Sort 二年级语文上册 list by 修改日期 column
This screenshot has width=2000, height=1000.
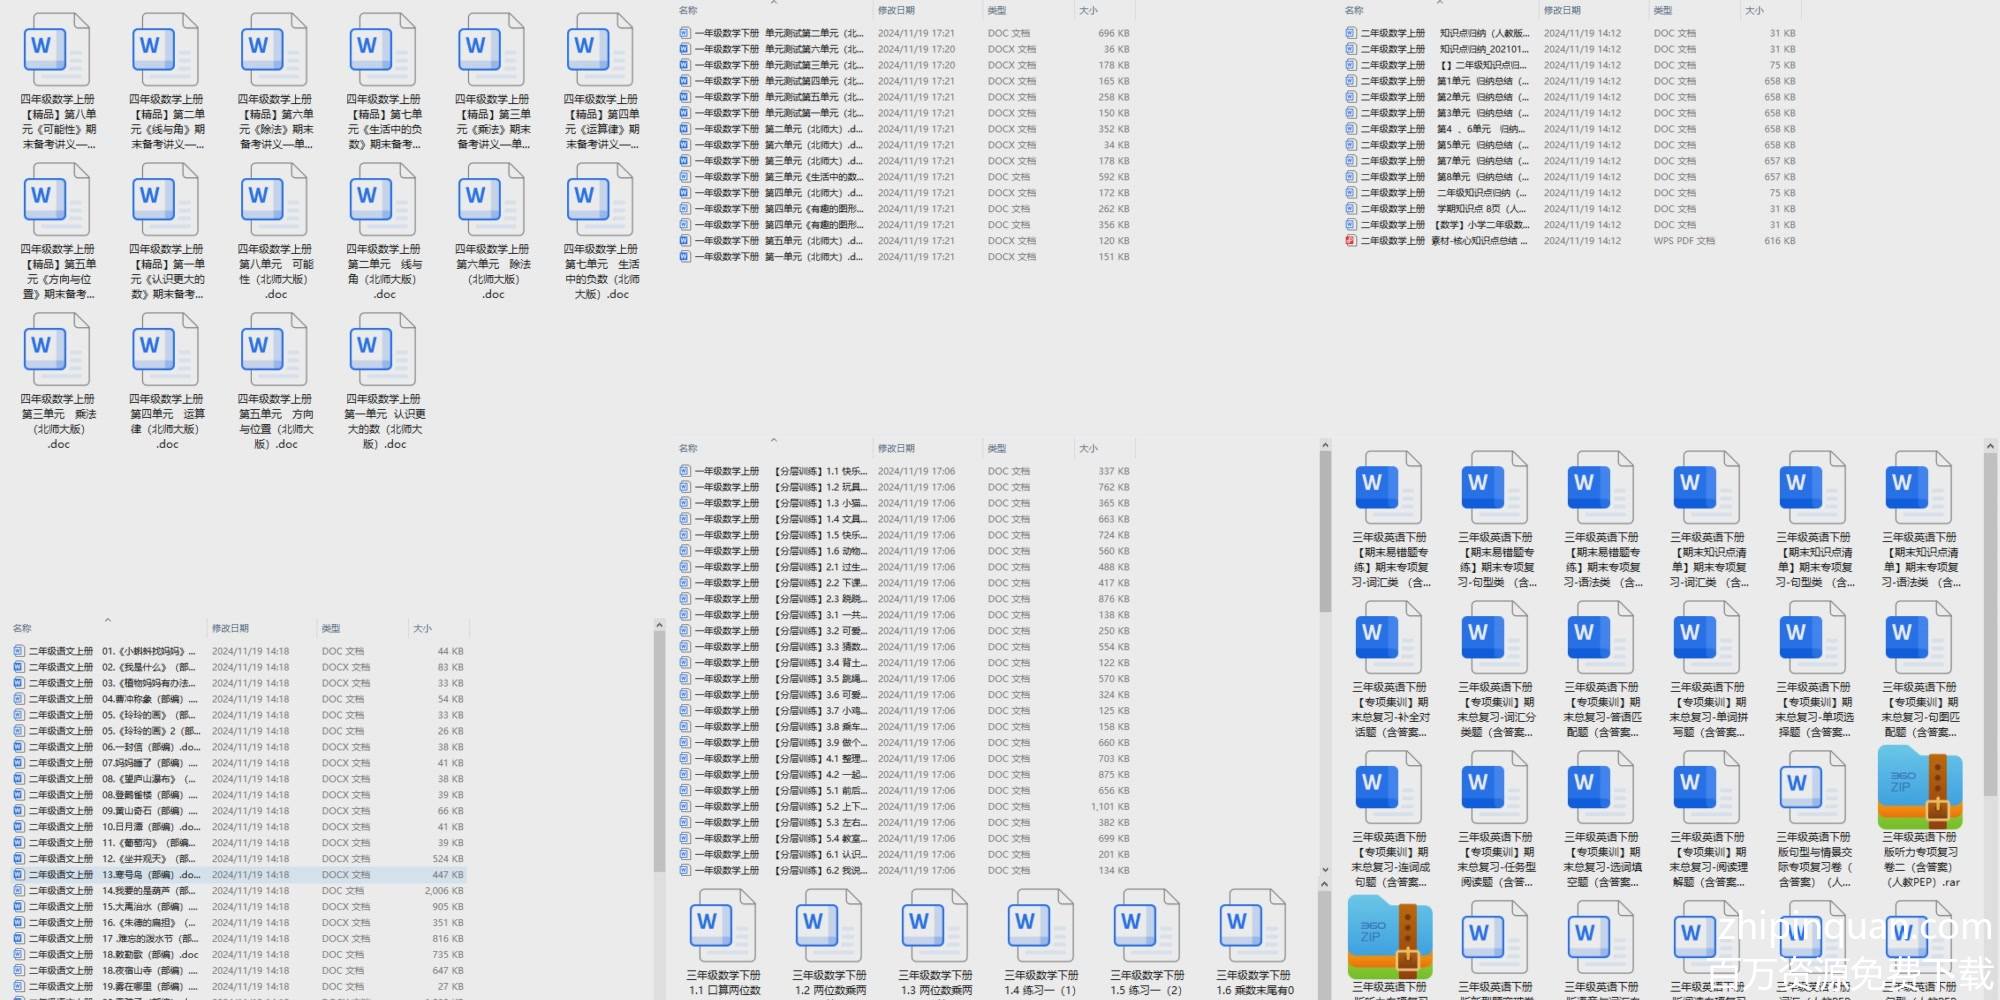pos(230,629)
